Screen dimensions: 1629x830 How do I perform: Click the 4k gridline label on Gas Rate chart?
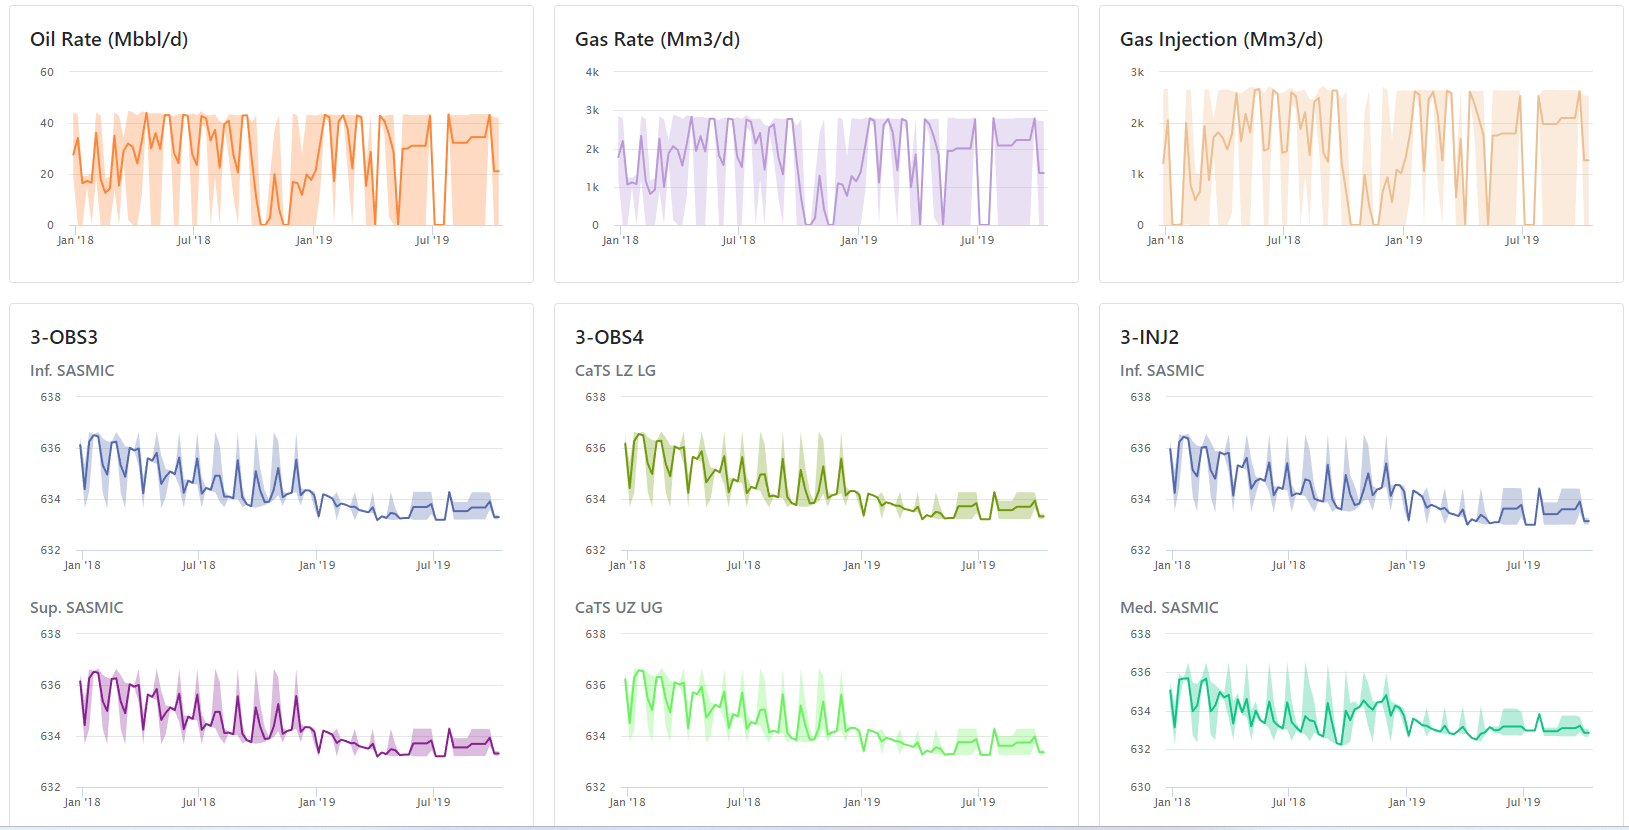[x=592, y=72]
